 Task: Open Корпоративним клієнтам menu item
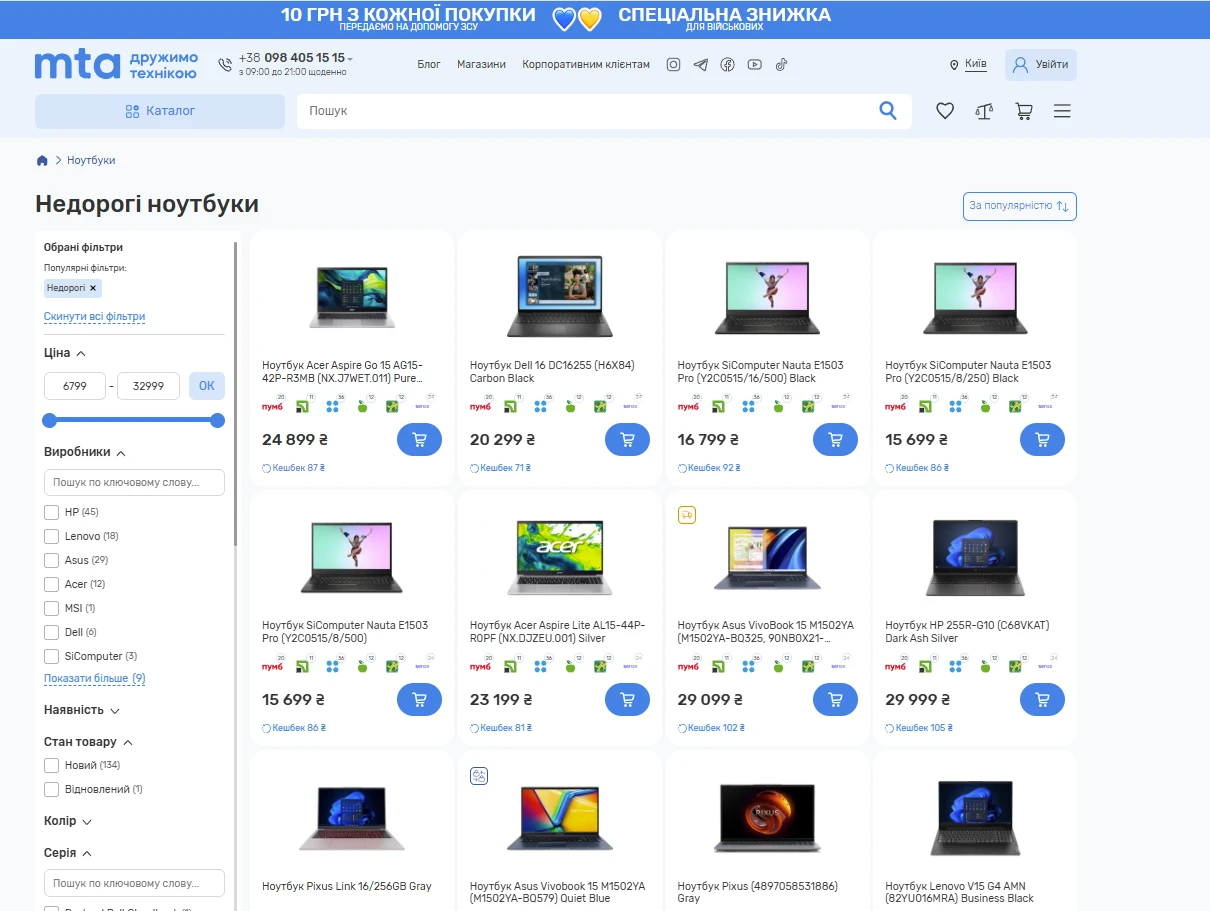(x=586, y=64)
